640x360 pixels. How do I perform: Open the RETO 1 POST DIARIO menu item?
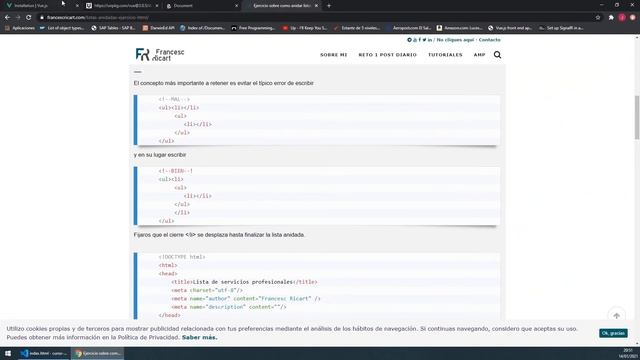click(387, 55)
